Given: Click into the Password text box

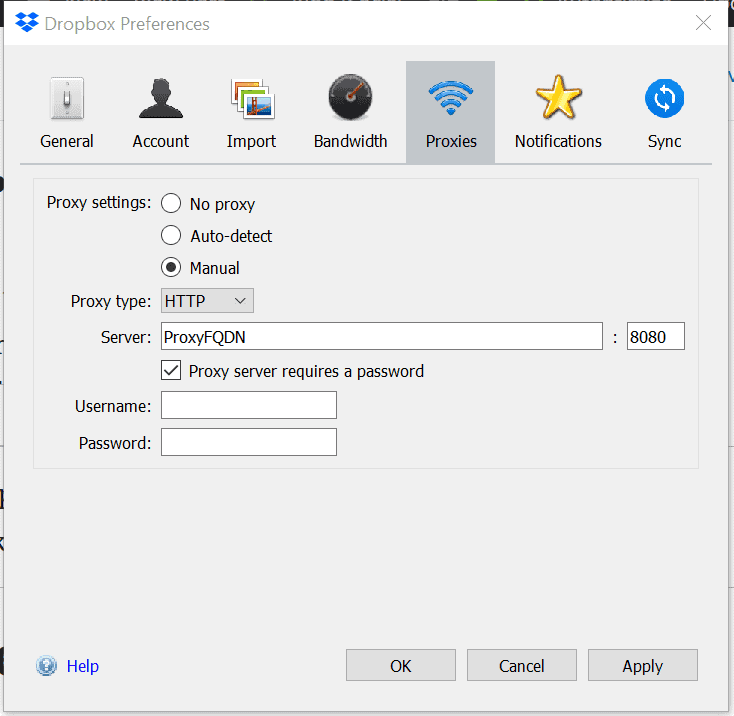Looking at the screenshot, I should click(x=248, y=442).
